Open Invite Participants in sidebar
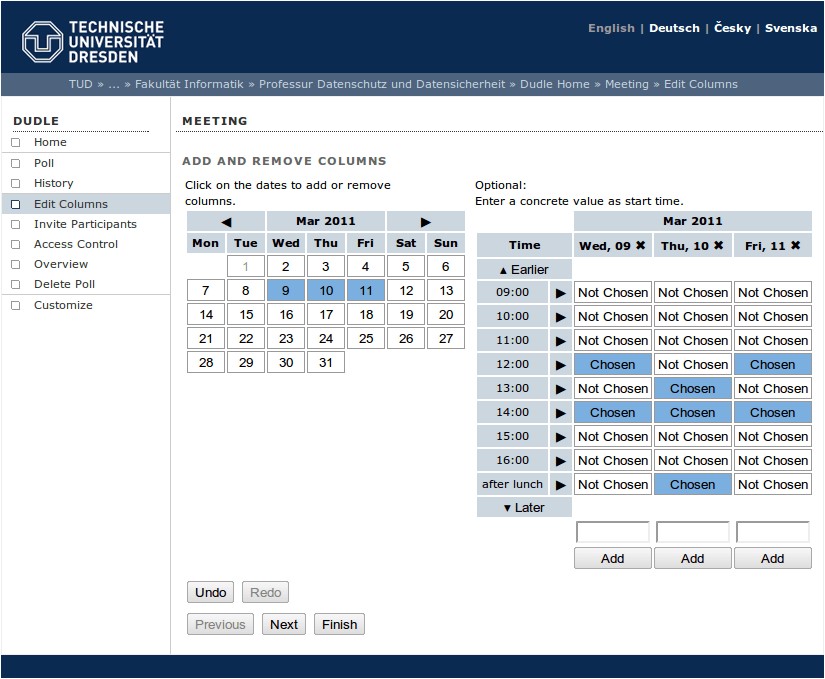The height and width of the screenshot is (679, 825). (85, 224)
